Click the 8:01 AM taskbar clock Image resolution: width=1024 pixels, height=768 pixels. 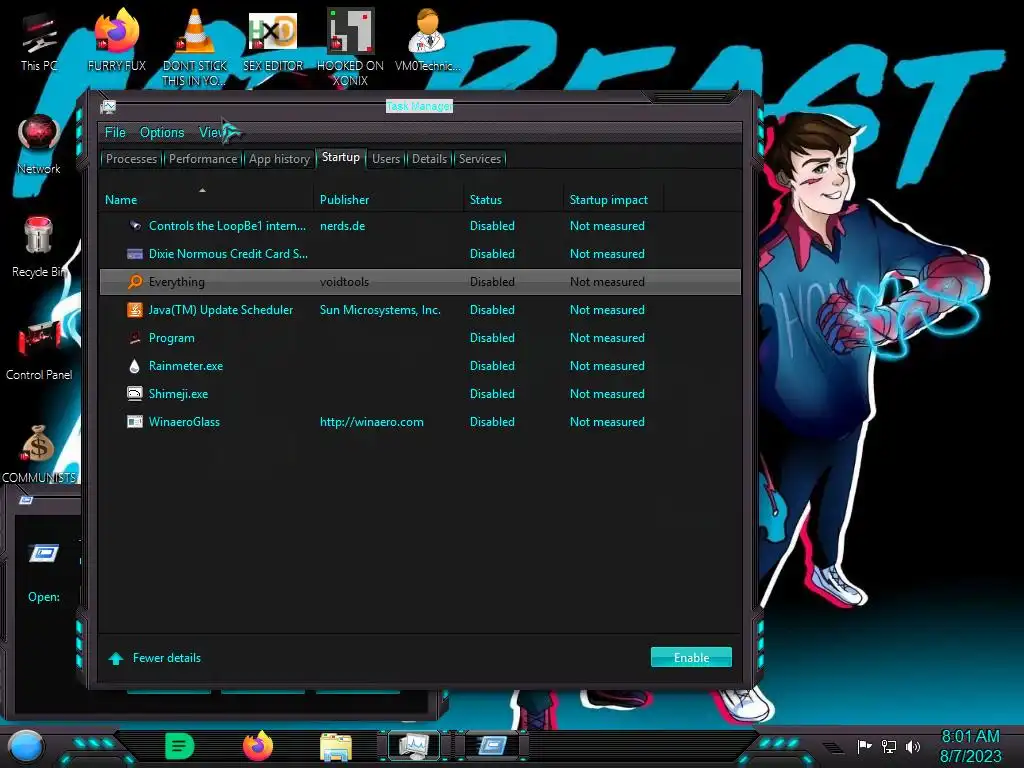[x=970, y=737]
